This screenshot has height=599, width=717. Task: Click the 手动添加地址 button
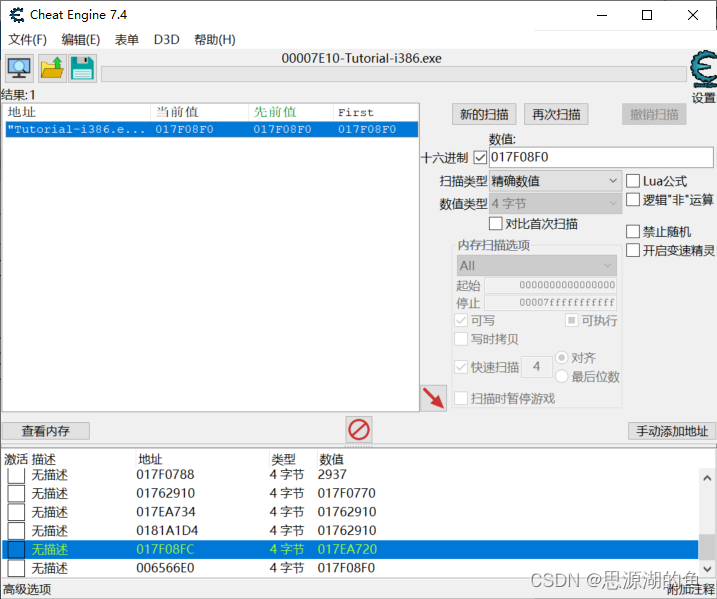[x=672, y=431]
